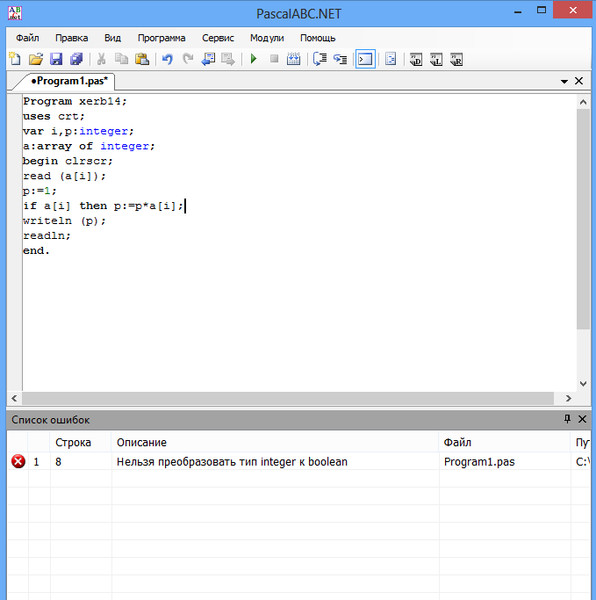Open the Программа menu
Screen dimensions: 596x600
click(x=161, y=38)
